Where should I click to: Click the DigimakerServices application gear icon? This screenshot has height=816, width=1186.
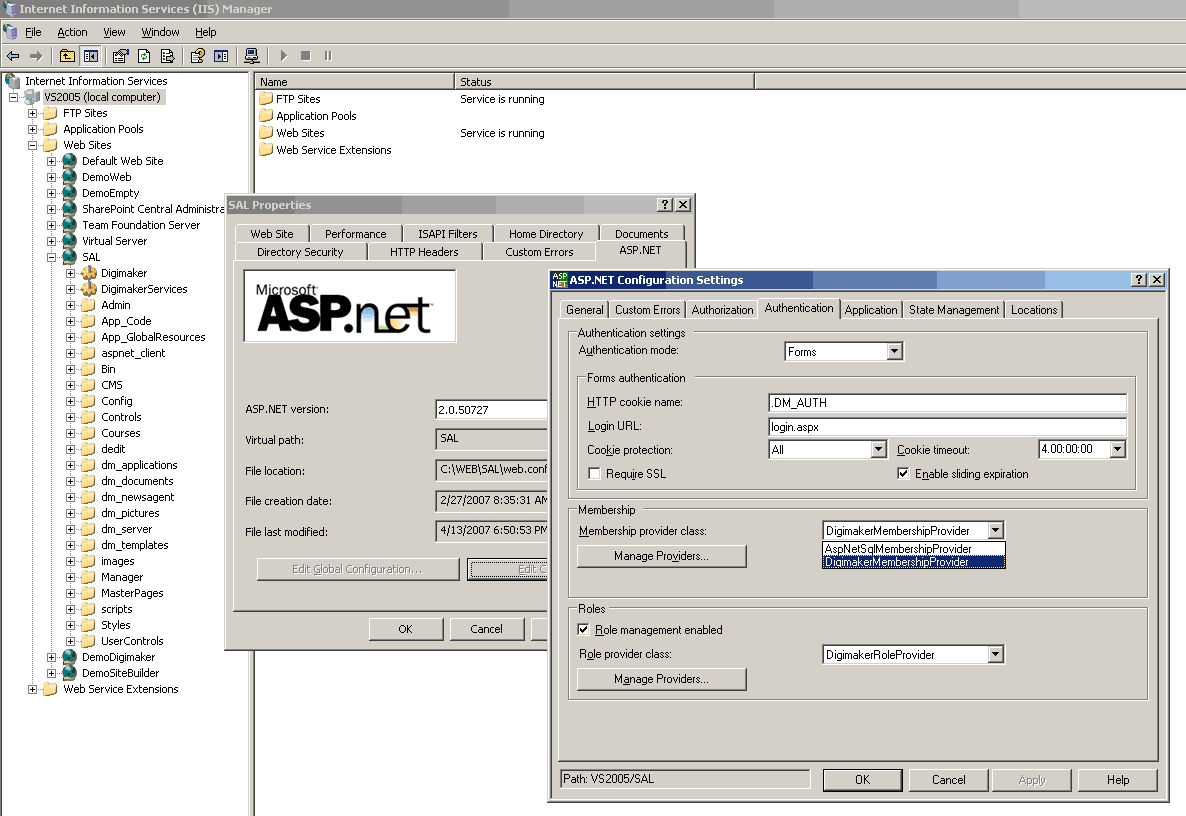(x=89, y=289)
